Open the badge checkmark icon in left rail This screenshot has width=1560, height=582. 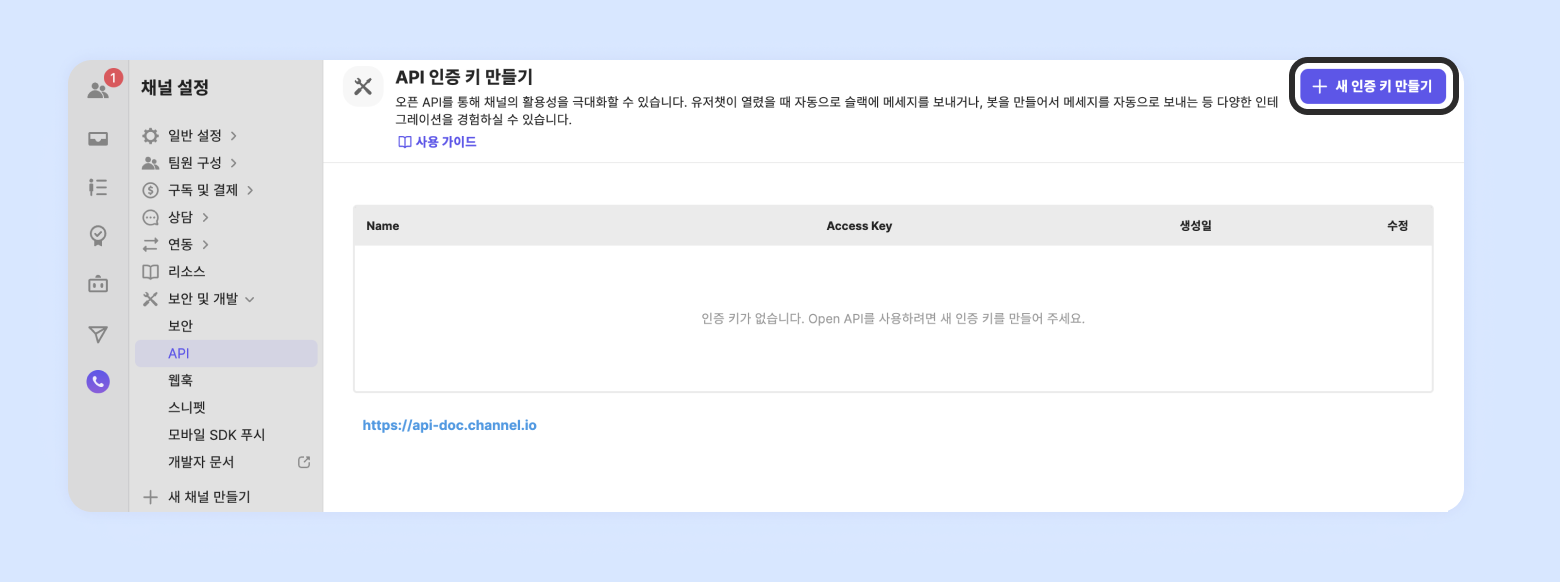[x=98, y=235]
